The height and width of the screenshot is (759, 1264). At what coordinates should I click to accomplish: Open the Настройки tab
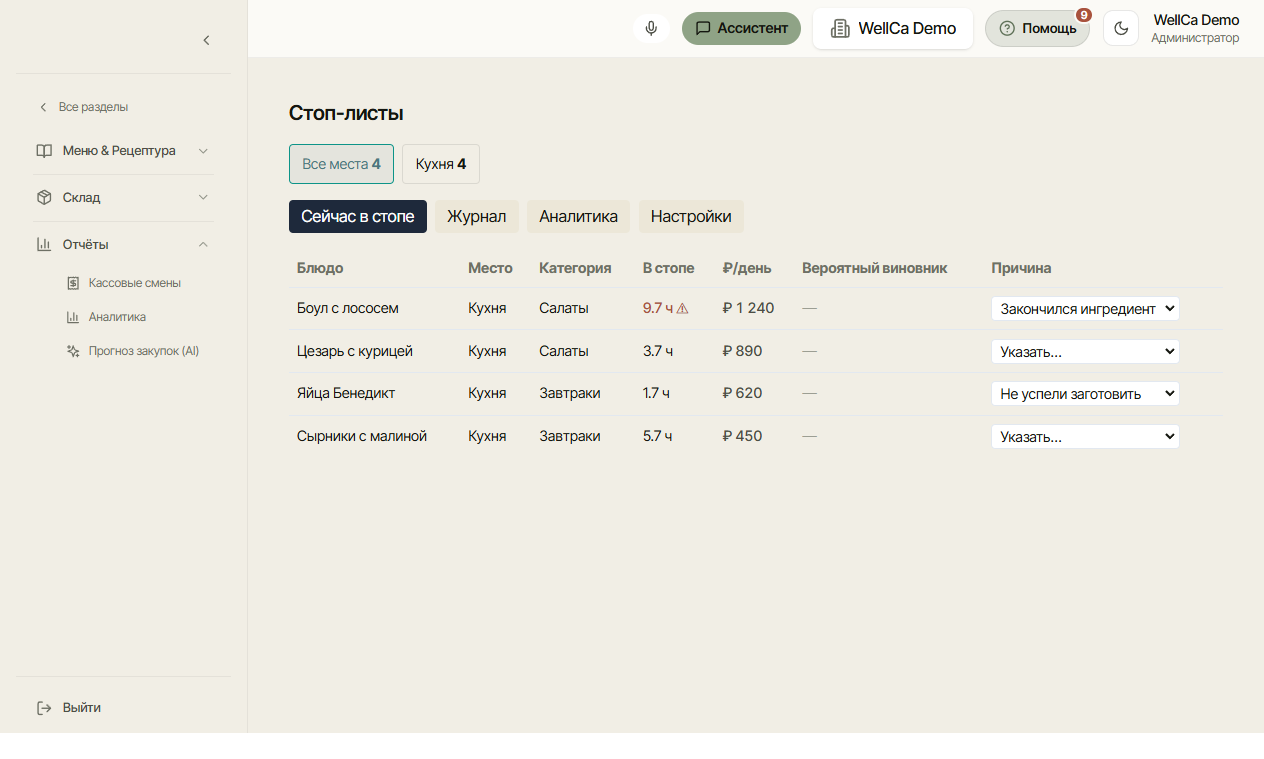pos(691,217)
